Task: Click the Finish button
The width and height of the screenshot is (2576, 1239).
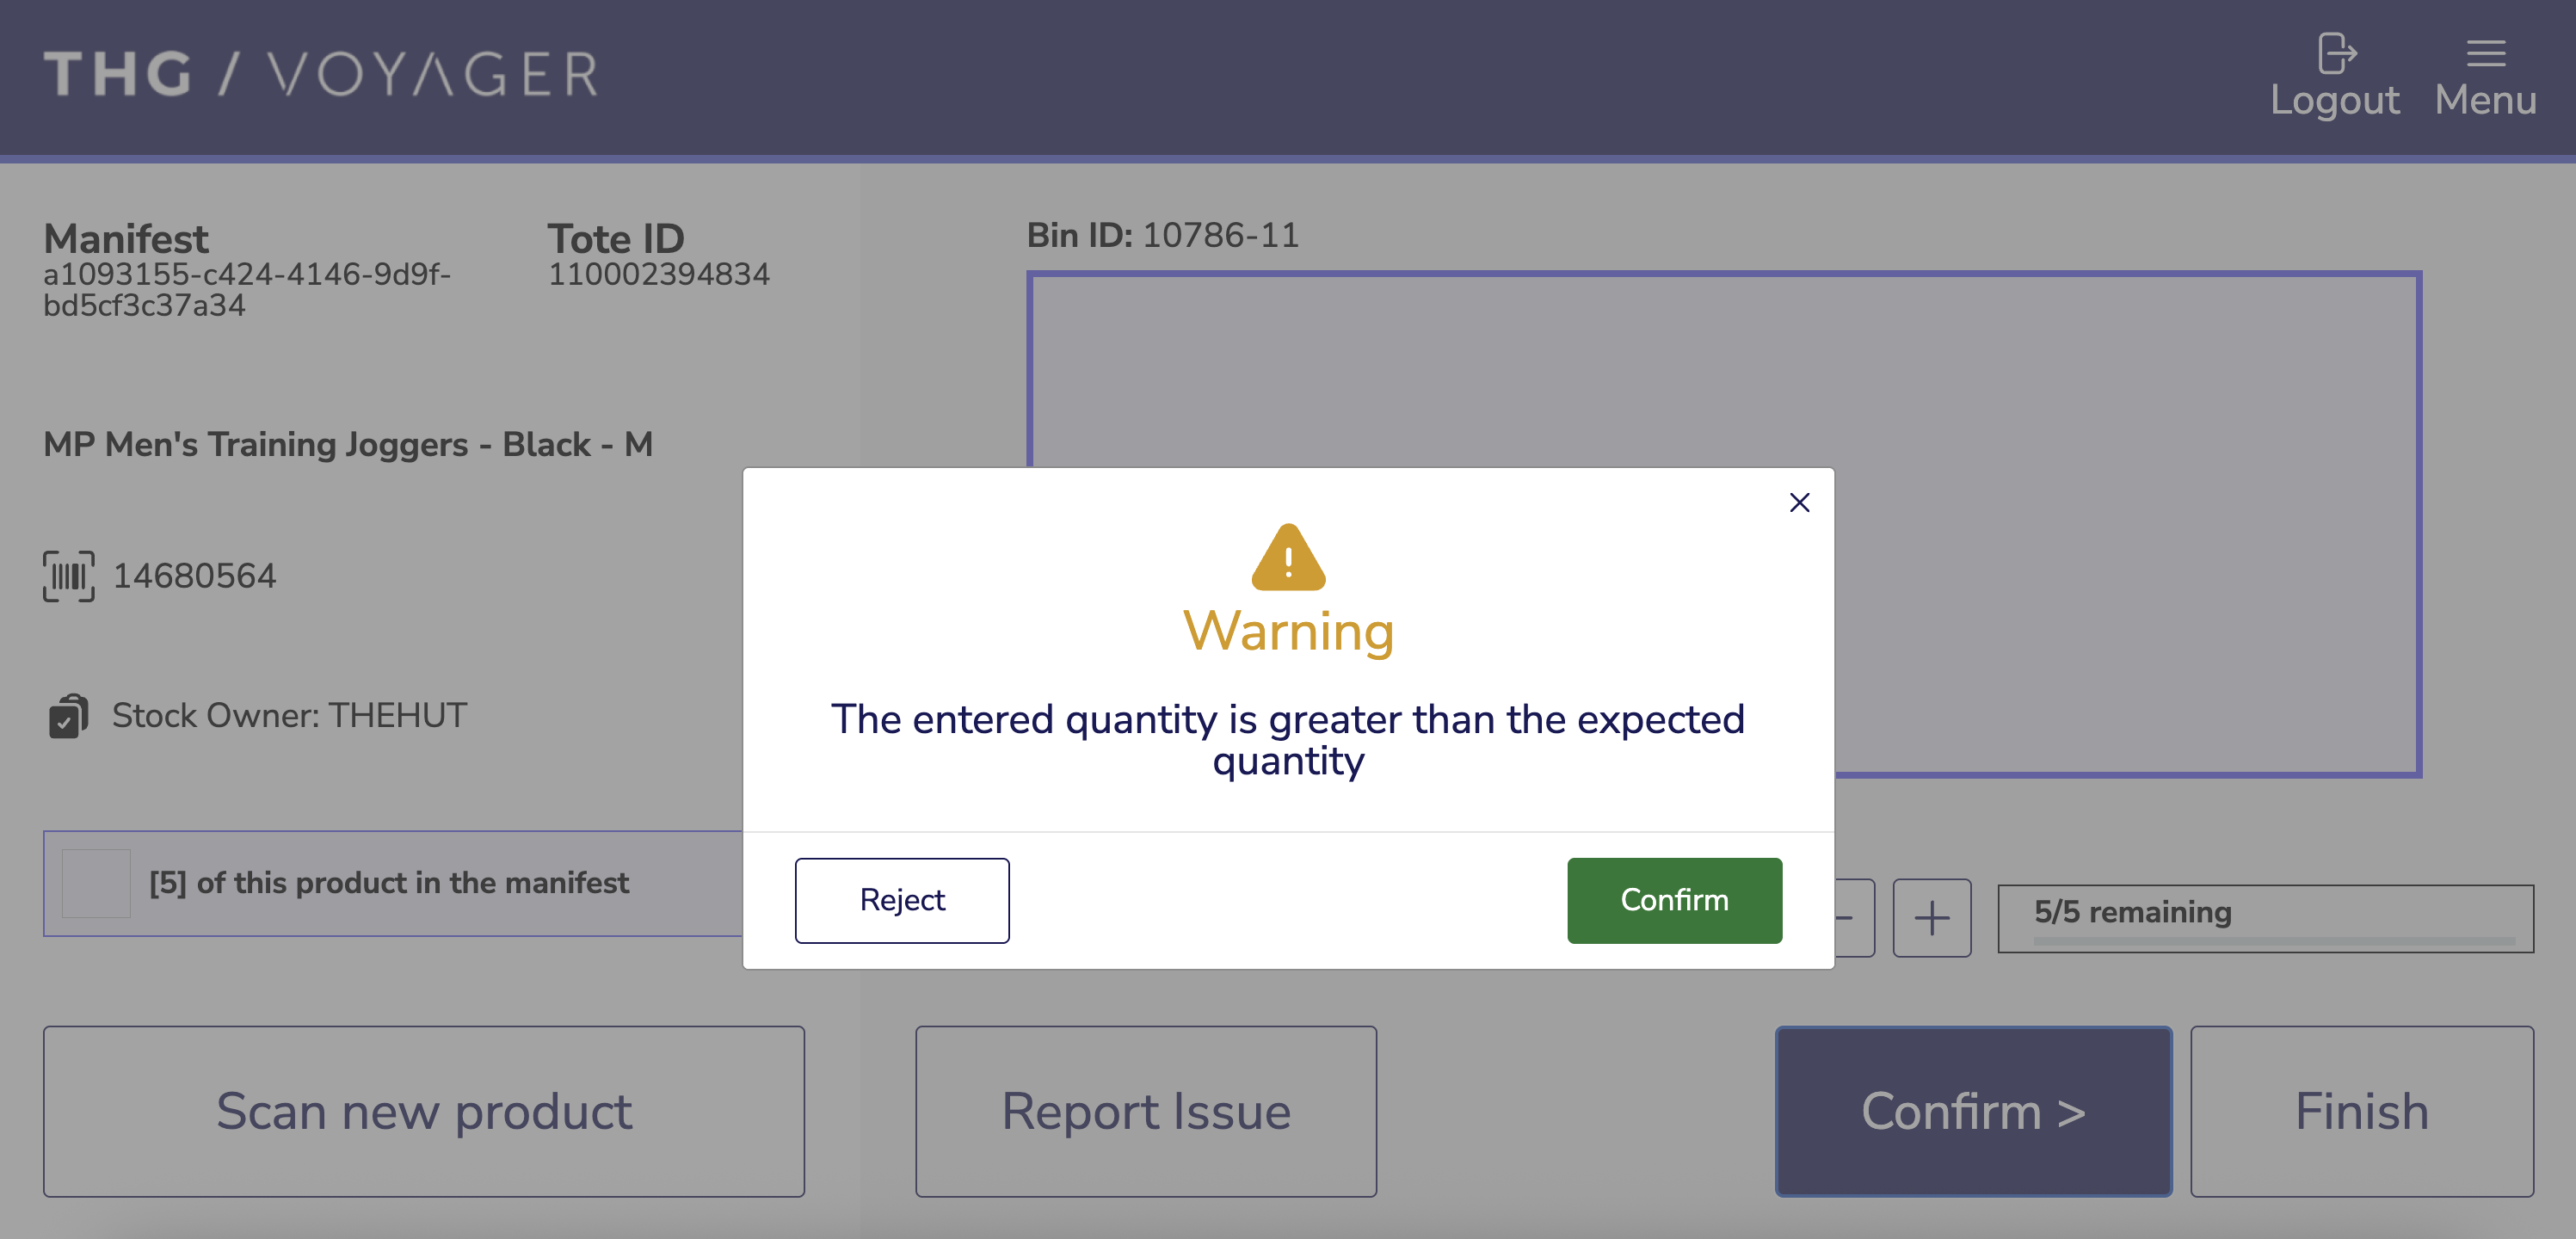Action: pyautogui.click(x=2361, y=1111)
